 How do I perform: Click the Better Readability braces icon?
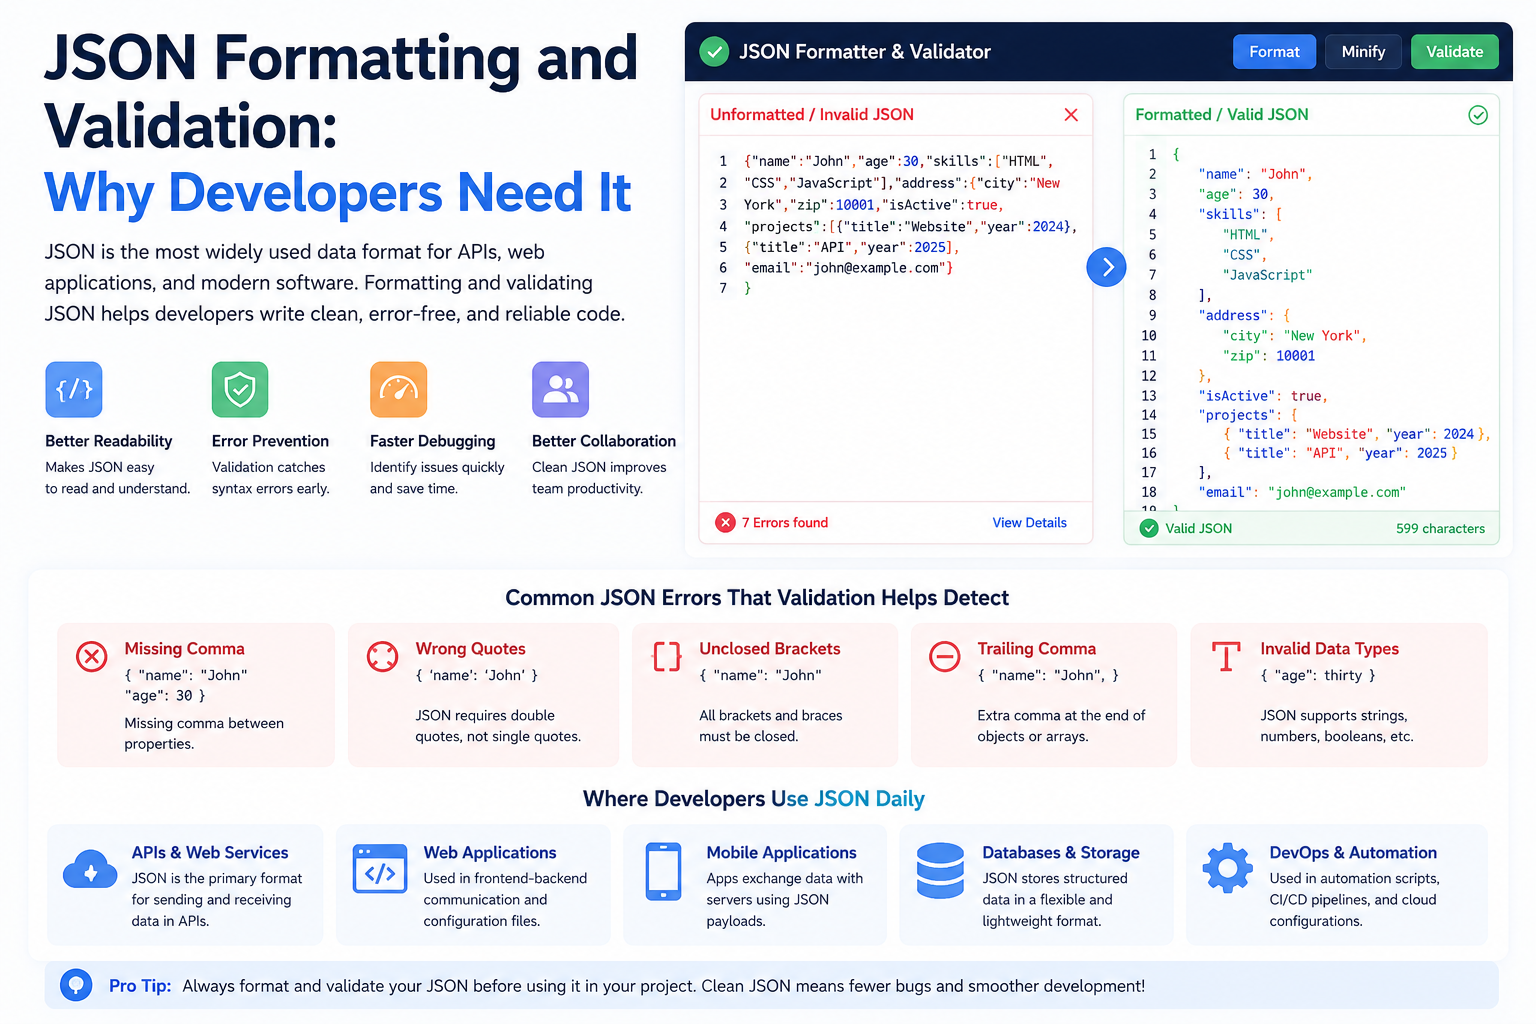tap(74, 389)
